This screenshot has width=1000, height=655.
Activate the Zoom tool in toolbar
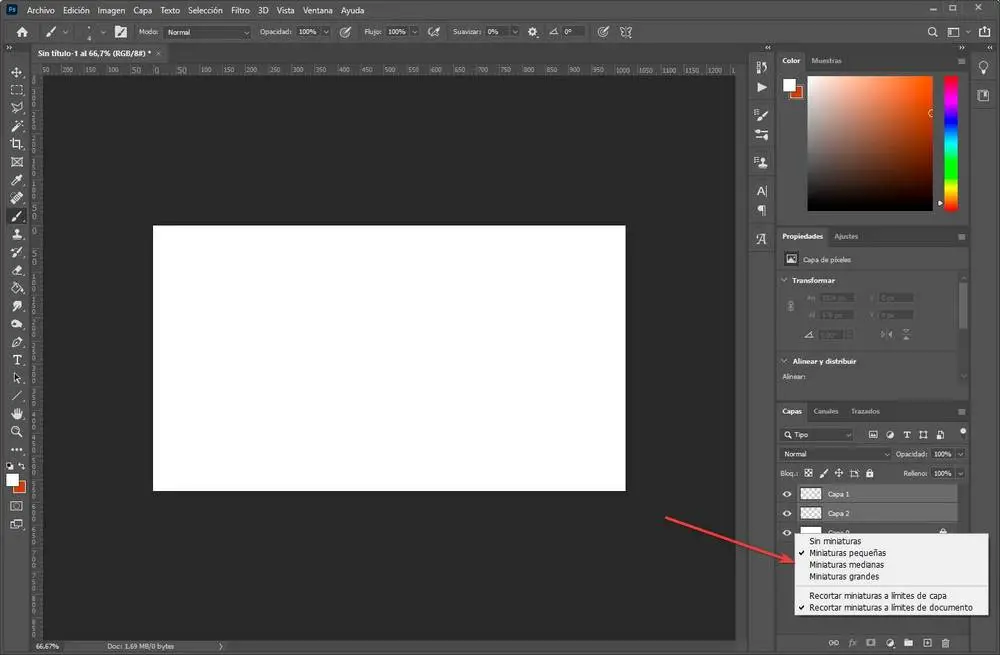click(16, 432)
